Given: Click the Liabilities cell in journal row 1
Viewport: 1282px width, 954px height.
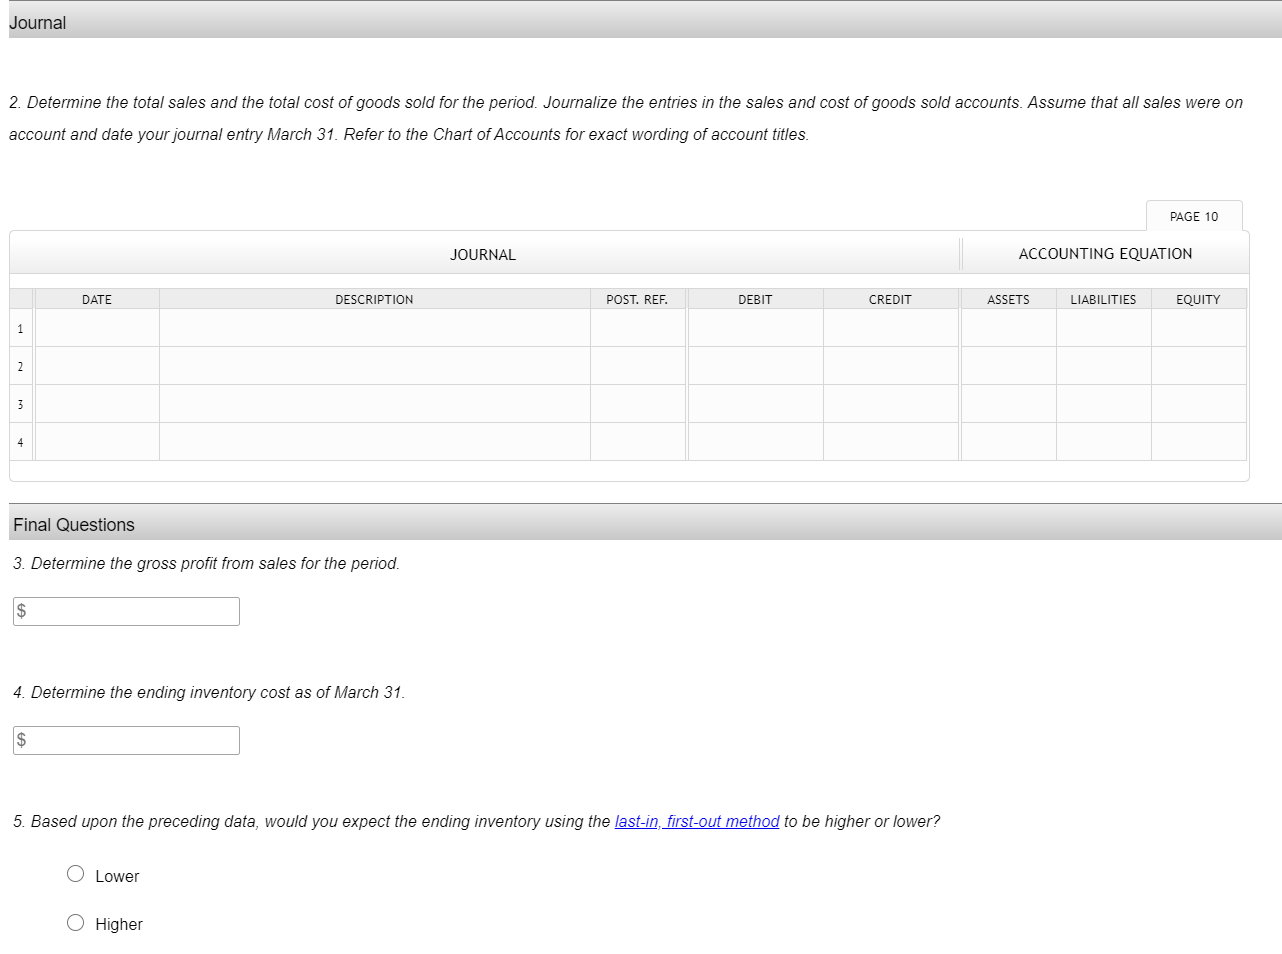Looking at the screenshot, I should click(1103, 328).
